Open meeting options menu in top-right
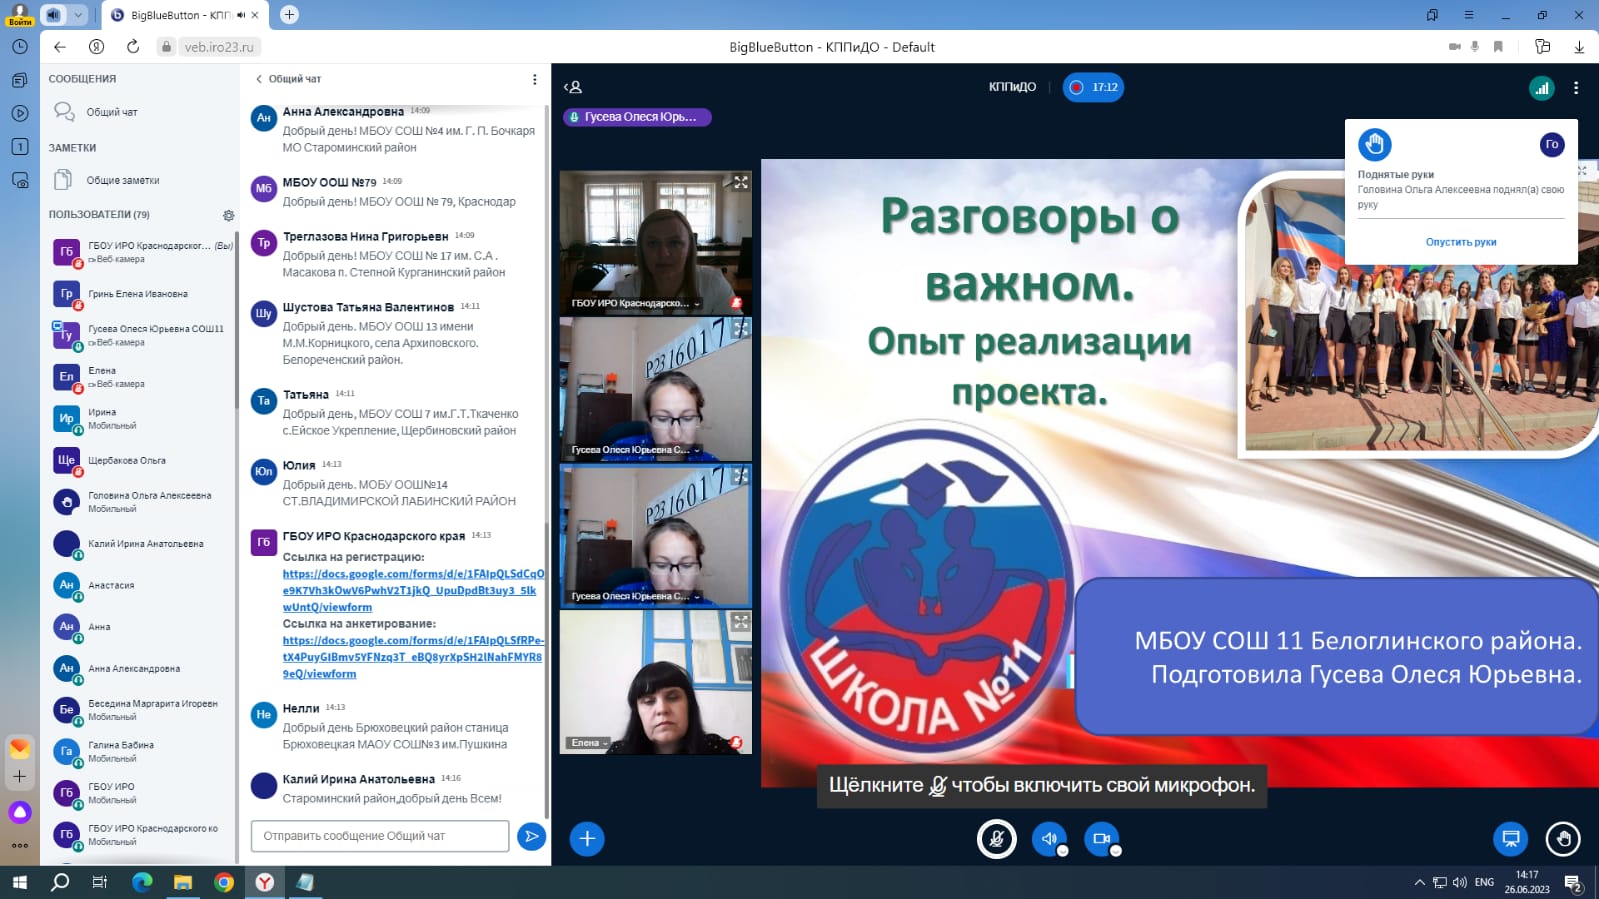The width and height of the screenshot is (1599, 899). [1576, 88]
